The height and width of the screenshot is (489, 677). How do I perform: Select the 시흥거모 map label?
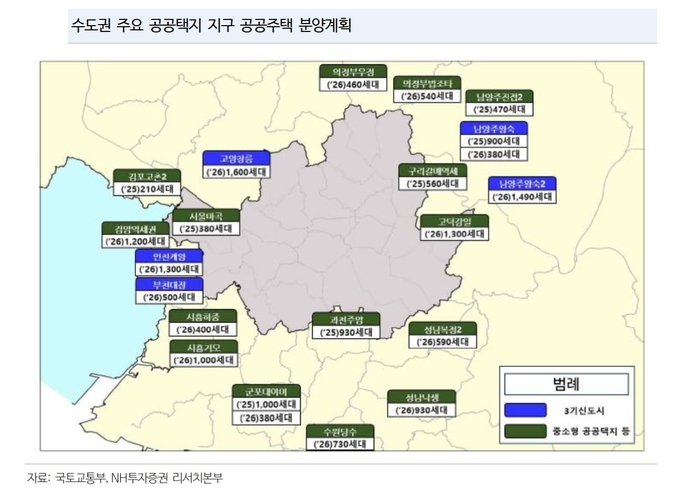click(x=205, y=346)
